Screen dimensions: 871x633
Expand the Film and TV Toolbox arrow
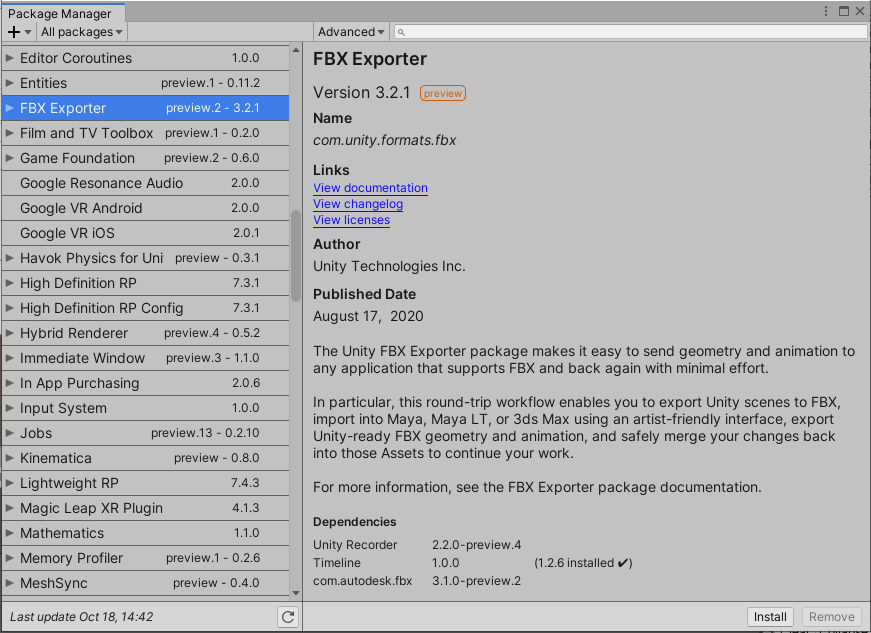[x=9, y=133]
